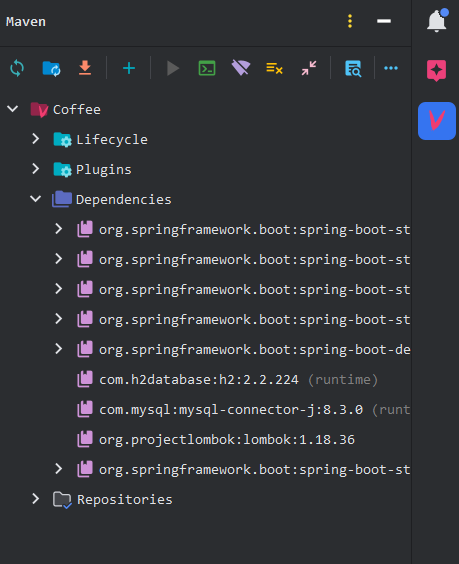This screenshot has width=459, height=564.
Task: Click the Maven panel title
Action: coord(26,22)
